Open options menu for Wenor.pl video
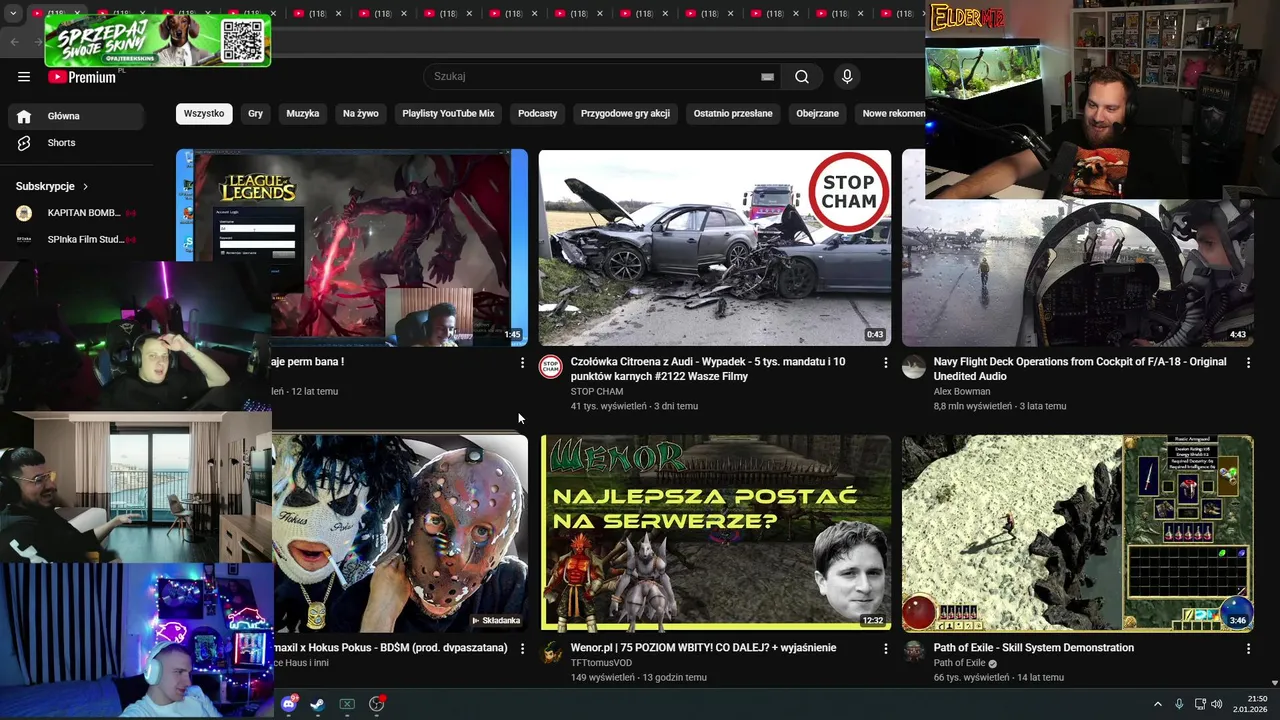 [885, 649]
